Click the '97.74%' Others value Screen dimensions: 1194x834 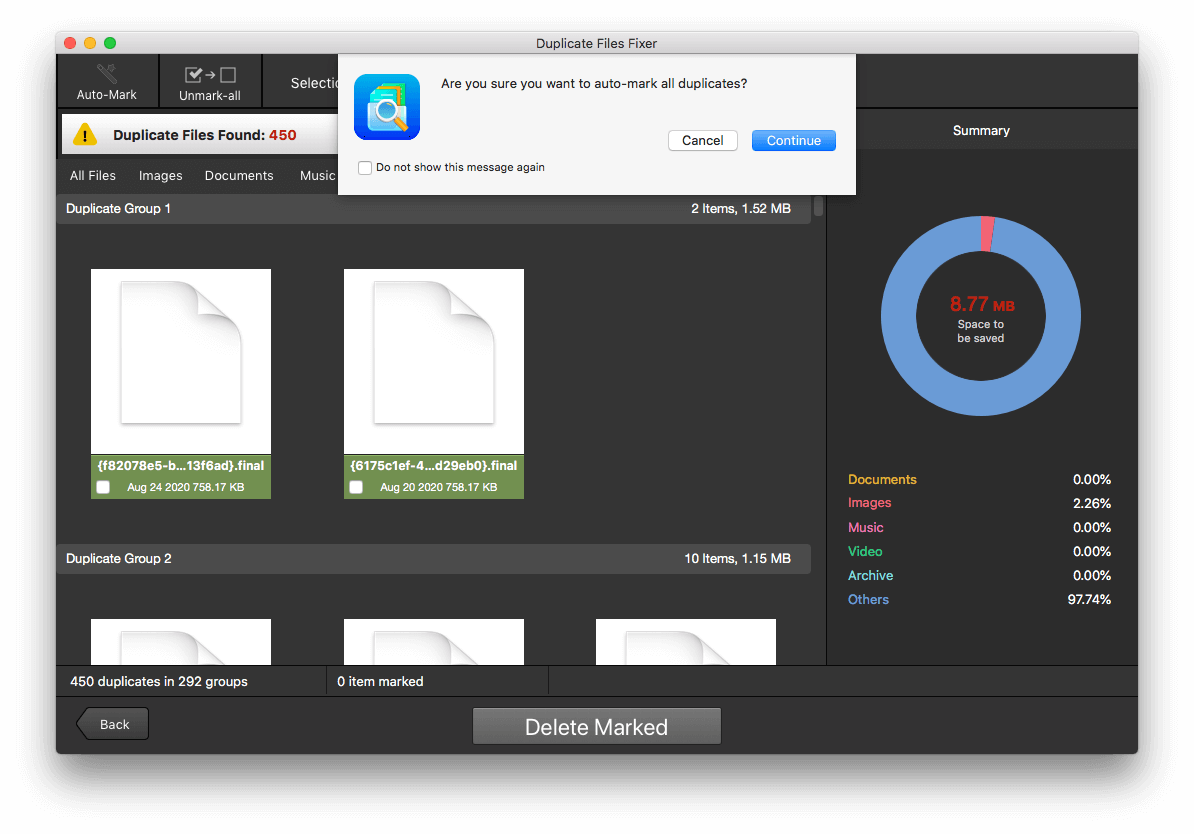[x=1089, y=599]
